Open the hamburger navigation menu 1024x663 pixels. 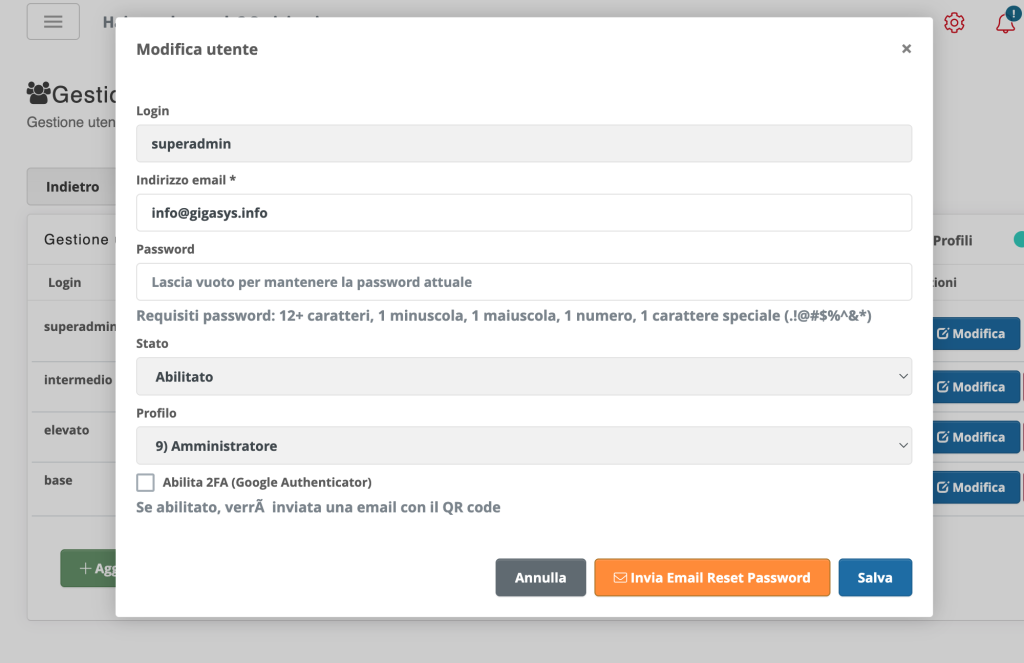[x=52, y=21]
